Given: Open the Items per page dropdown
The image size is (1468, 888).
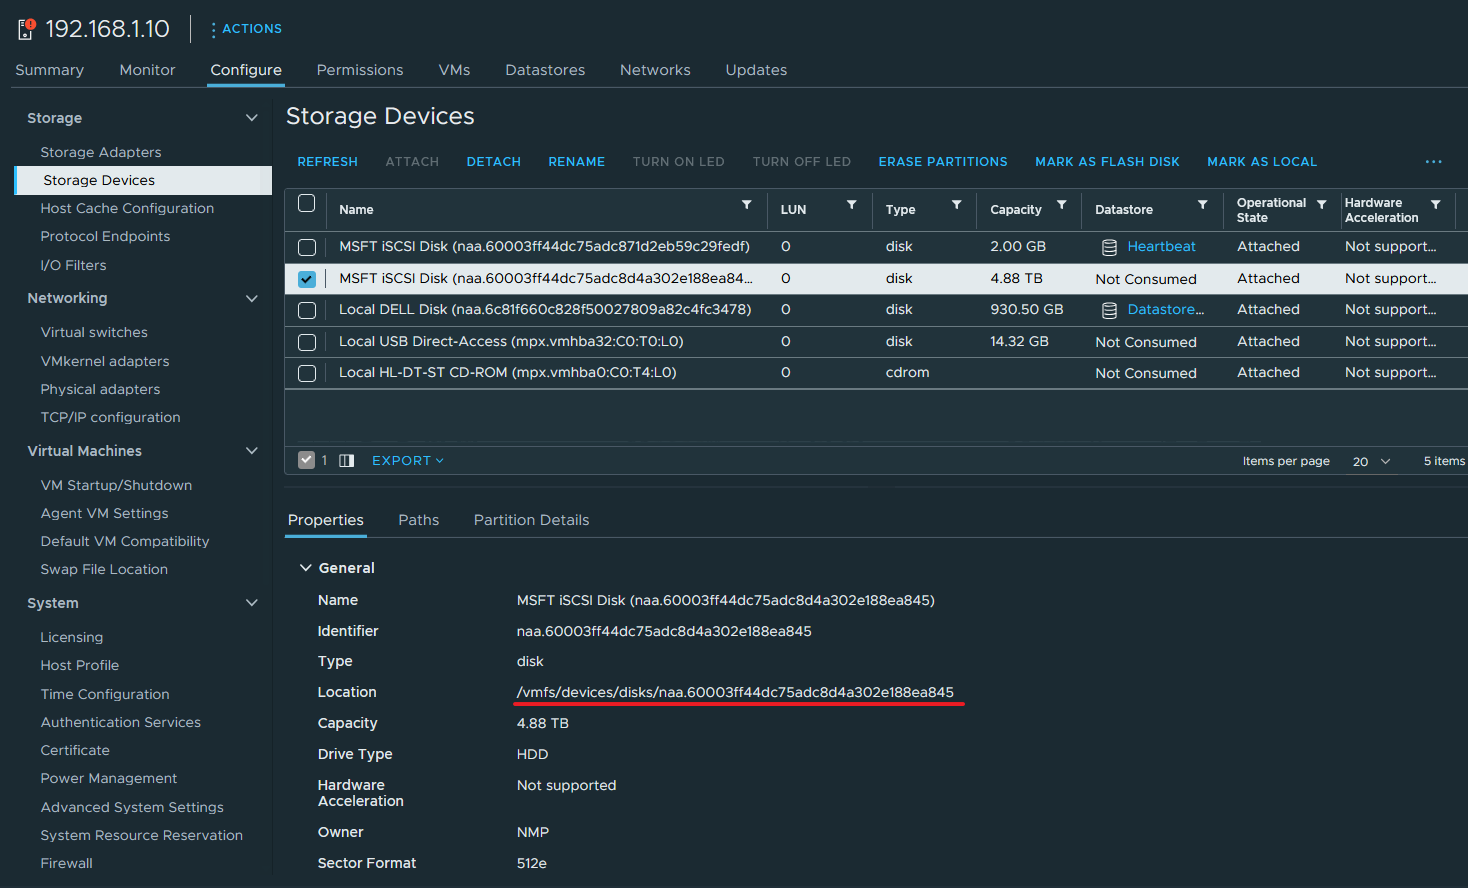Looking at the screenshot, I should (x=1369, y=460).
